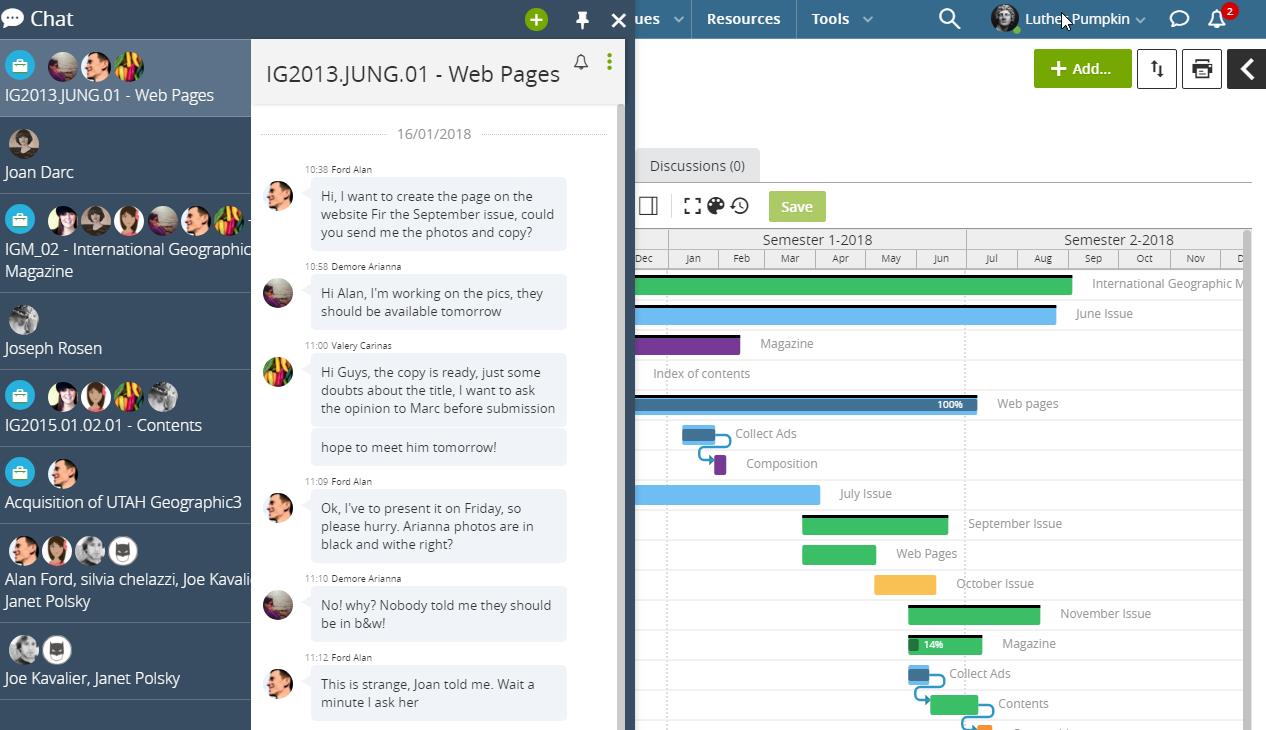Toggle chat notifications via the bell in conversation header
This screenshot has width=1266, height=730.
click(x=580, y=62)
